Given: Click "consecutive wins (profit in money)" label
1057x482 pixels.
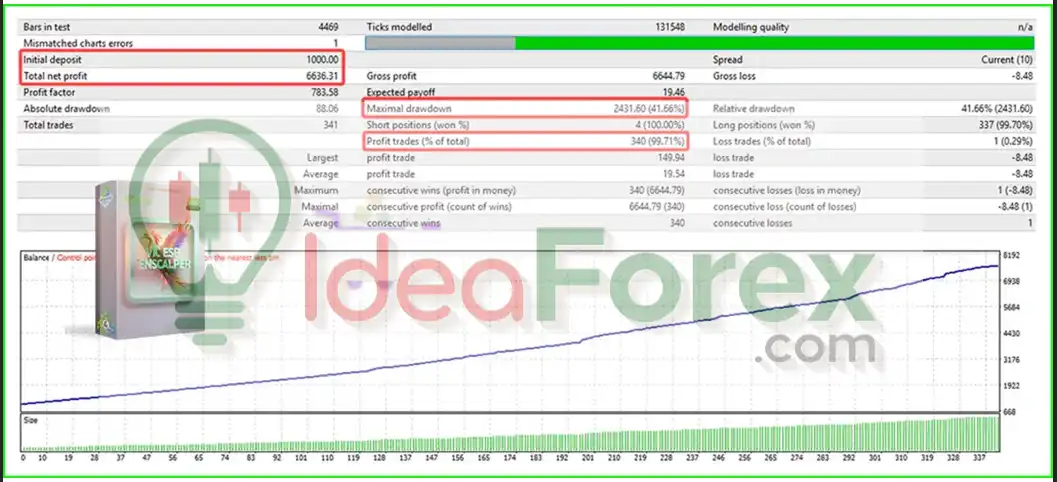Looking at the screenshot, I should (441, 190).
